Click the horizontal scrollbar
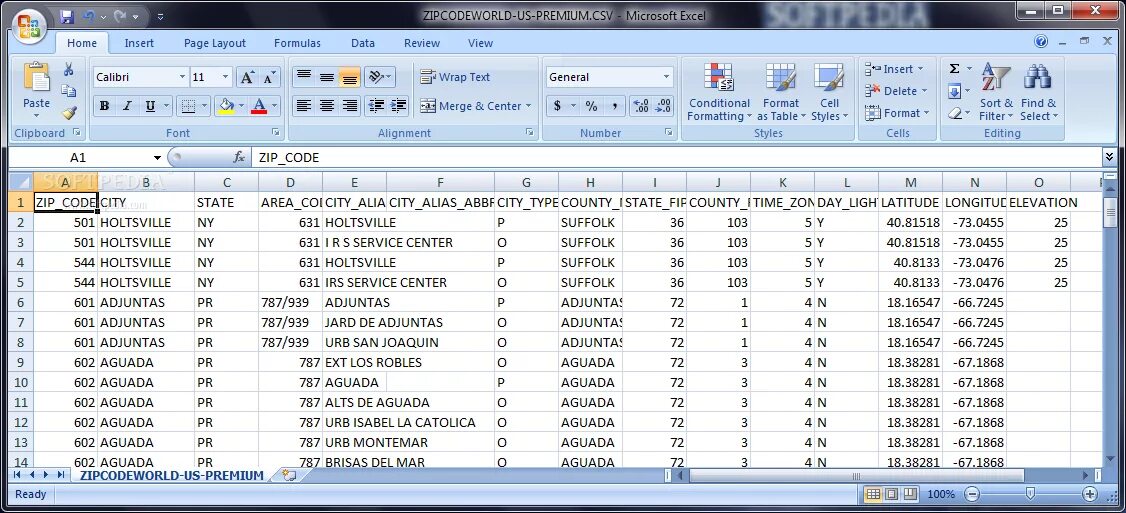1126x513 pixels. [x=856, y=476]
